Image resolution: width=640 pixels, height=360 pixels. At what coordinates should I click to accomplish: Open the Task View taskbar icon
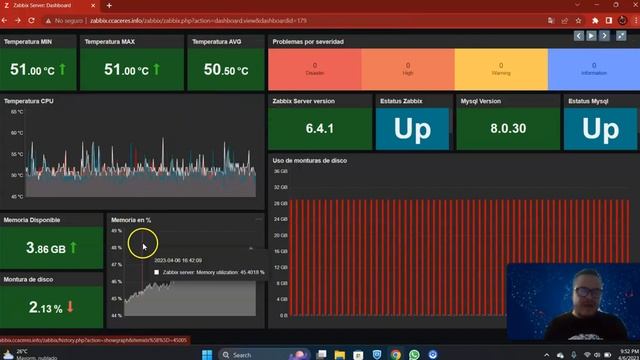(x=321, y=354)
